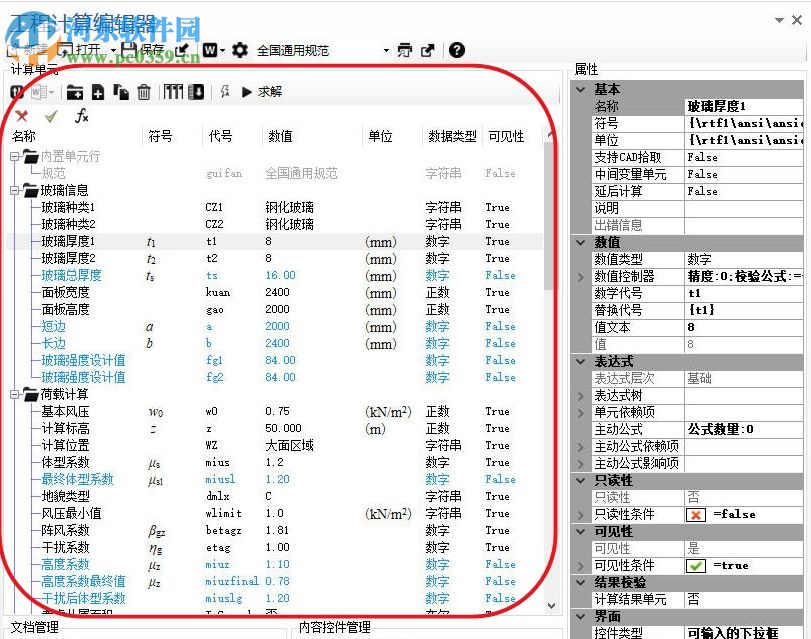The image size is (811, 639).
Task: Switch to the 文档管理 tab
Action: (x=32, y=627)
